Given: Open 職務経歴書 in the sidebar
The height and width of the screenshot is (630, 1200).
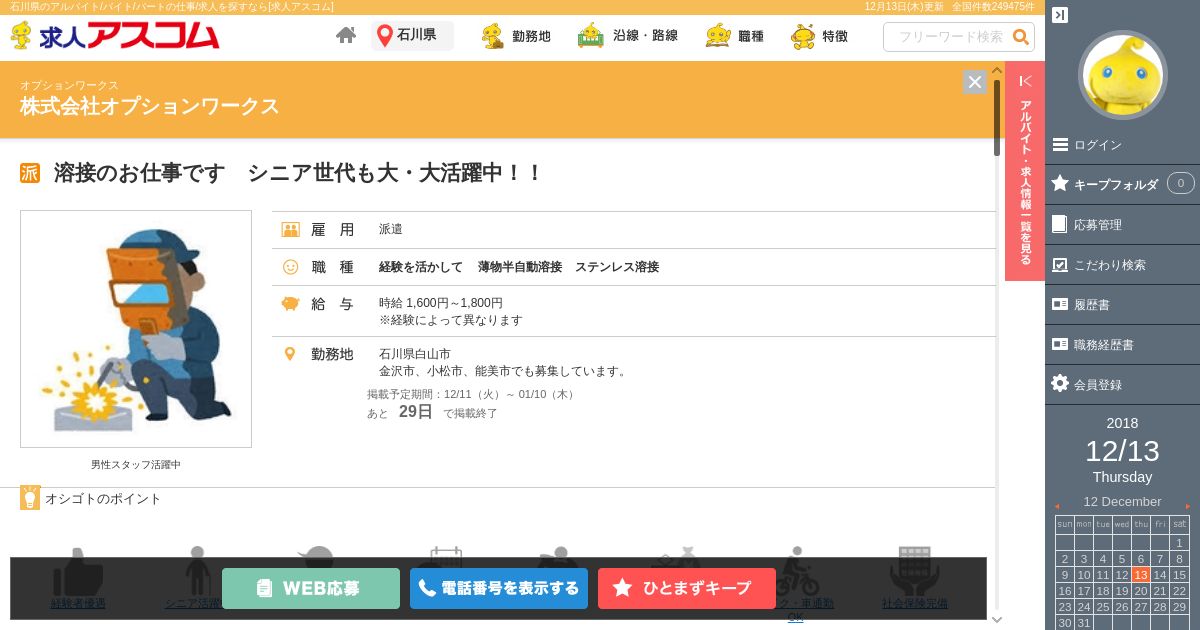Looking at the screenshot, I should (x=1122, y=344).
